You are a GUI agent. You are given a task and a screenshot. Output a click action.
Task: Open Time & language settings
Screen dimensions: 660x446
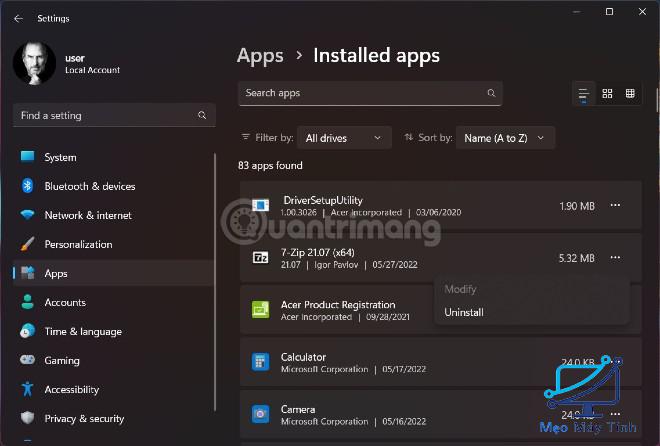point(114,331)
